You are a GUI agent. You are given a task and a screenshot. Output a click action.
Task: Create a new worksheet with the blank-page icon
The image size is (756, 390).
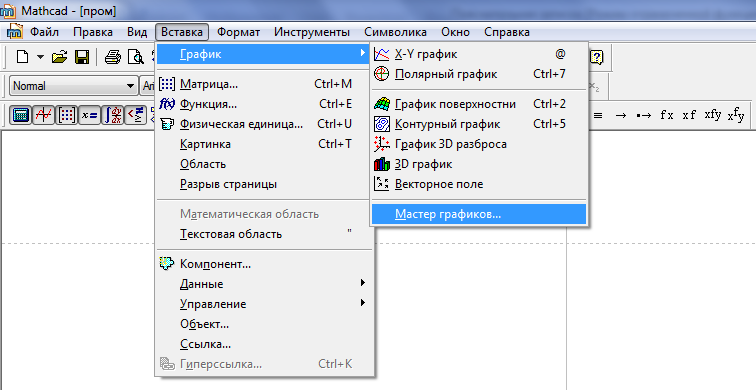coord(22,57)
